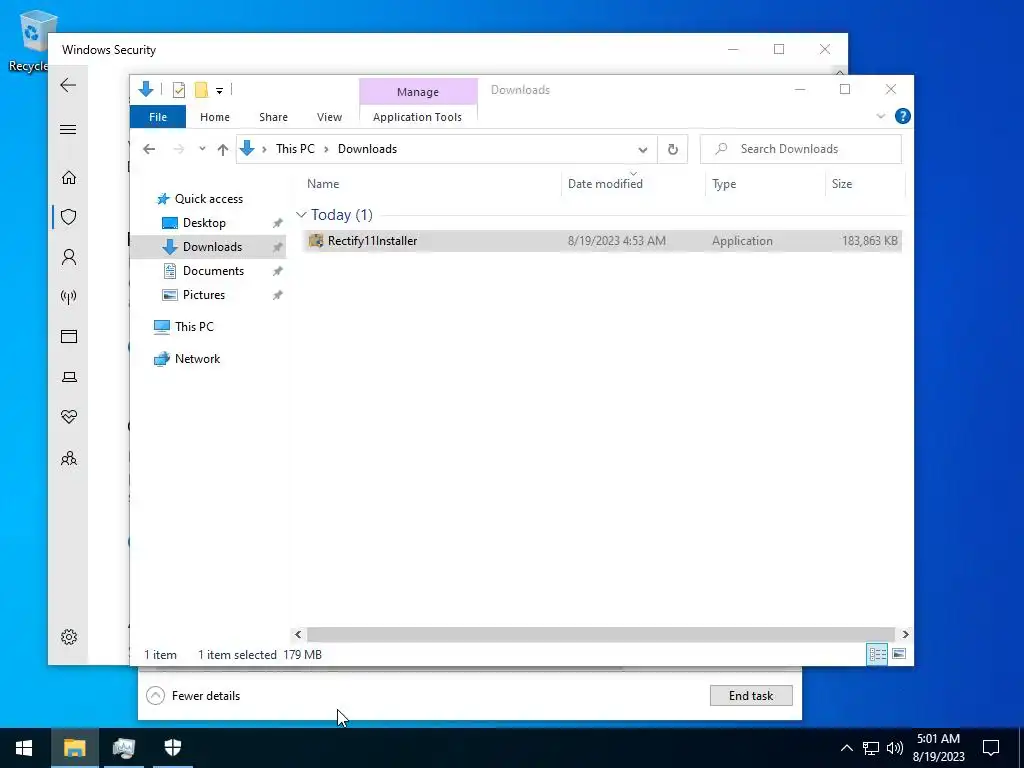Open Device performance & health heart icon
This screenshot has height=768, width=1024.
[69, 417]
